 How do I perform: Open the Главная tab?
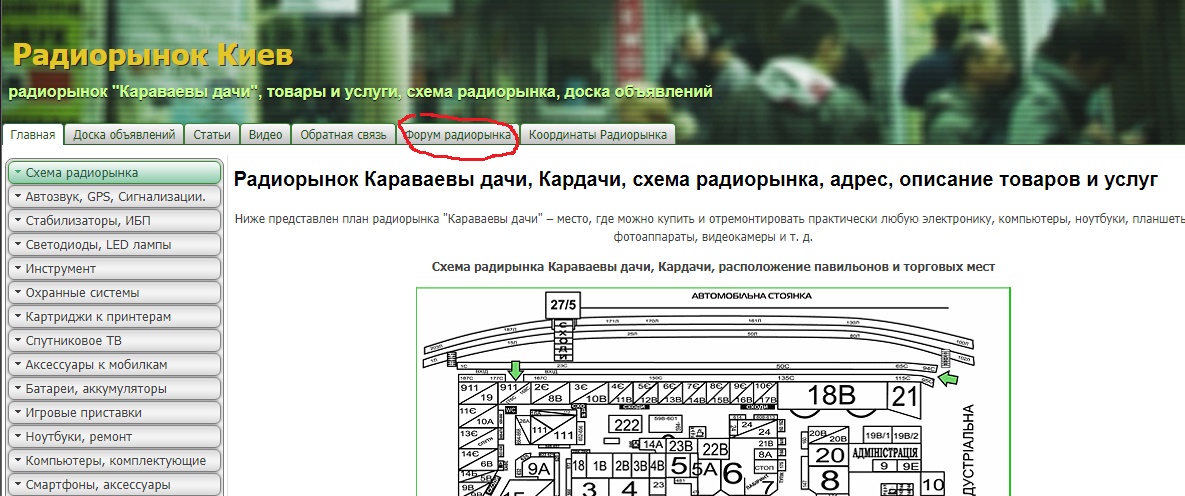(x=33, y=135)
